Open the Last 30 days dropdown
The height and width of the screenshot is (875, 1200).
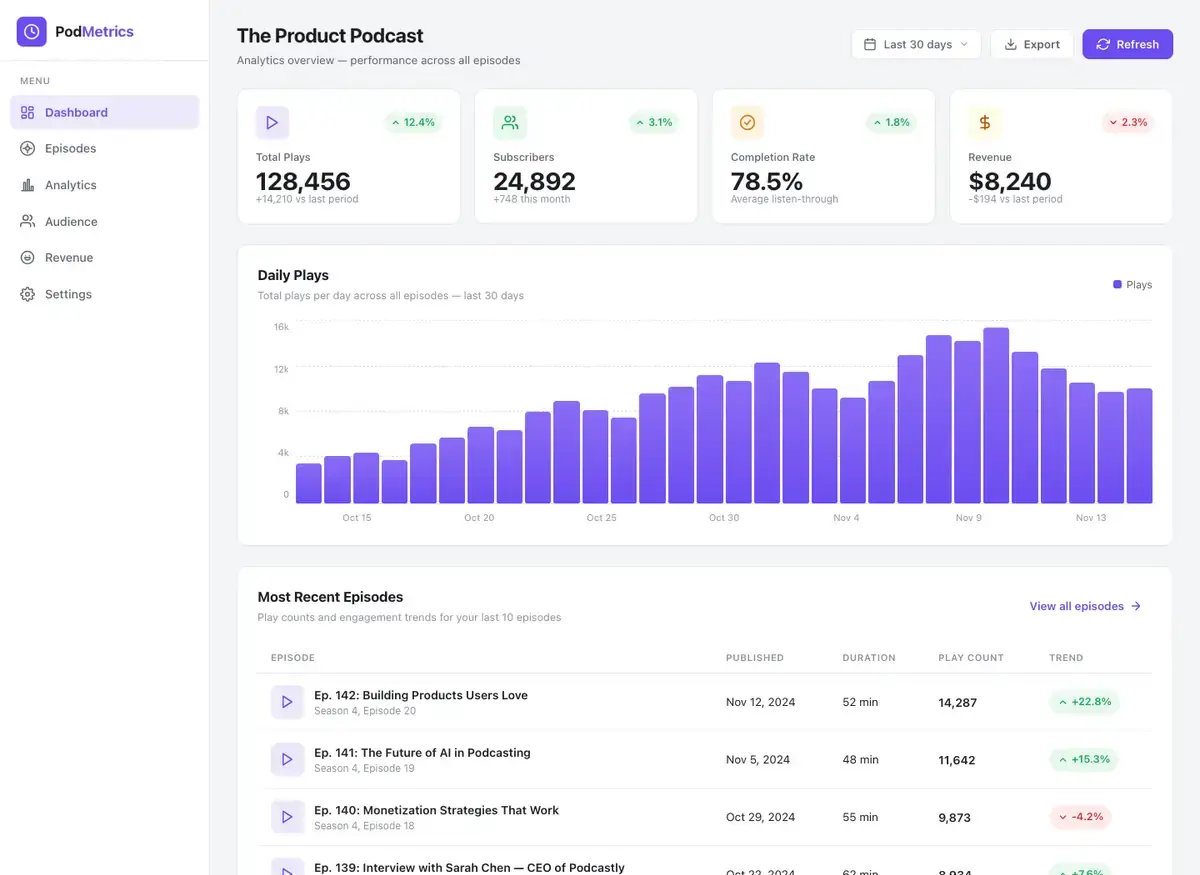pyautogui.click(x=916, y=44)
